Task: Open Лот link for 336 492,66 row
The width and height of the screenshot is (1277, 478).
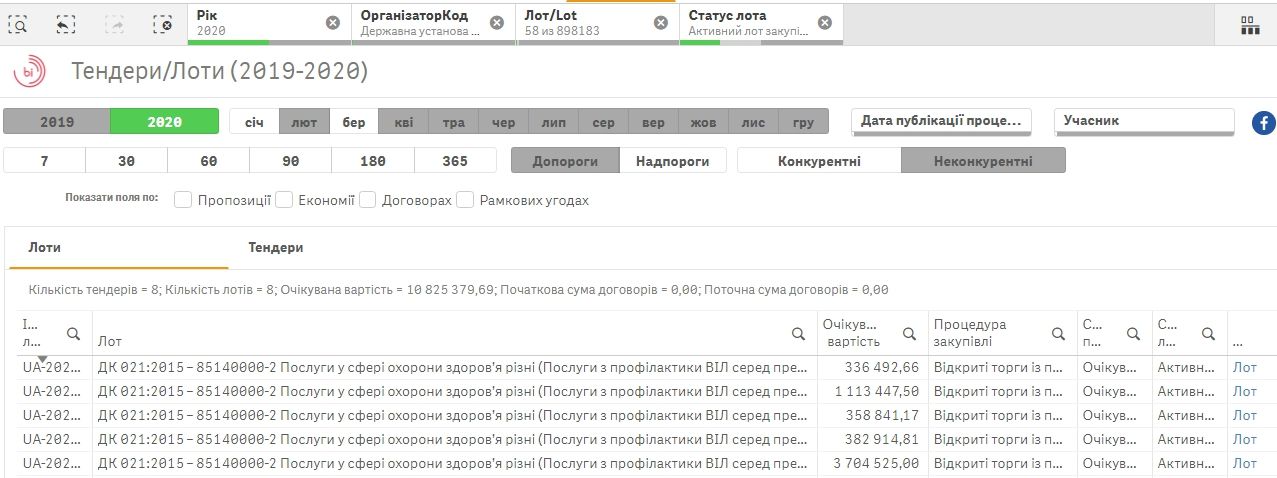Action: (1244, 367)
